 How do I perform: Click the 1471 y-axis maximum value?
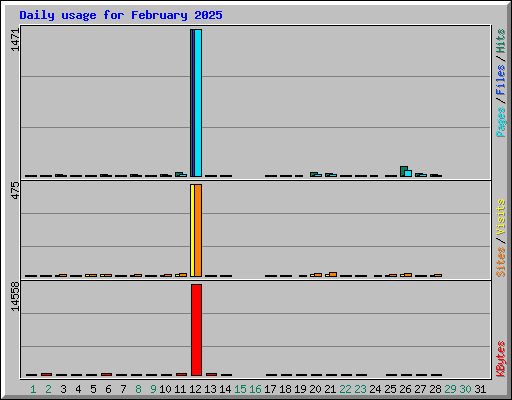pyautogui.click(x=15, y=40)
